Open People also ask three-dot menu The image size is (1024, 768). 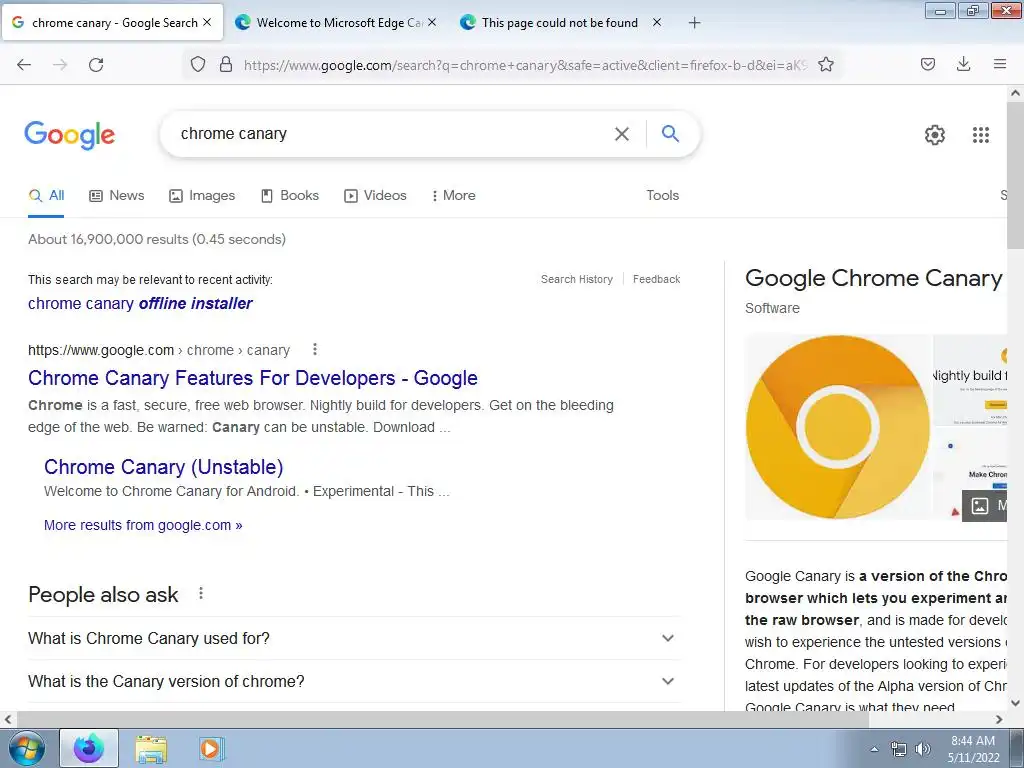pos(201,593)
